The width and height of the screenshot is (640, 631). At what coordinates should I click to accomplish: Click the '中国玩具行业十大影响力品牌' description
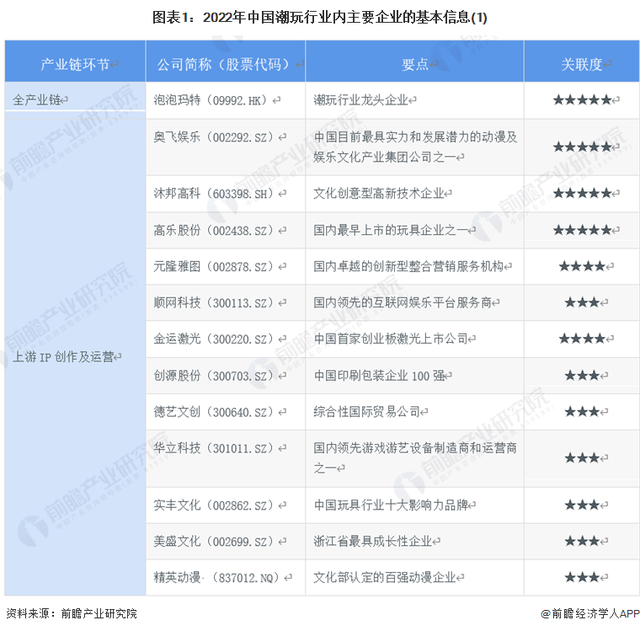391,505
